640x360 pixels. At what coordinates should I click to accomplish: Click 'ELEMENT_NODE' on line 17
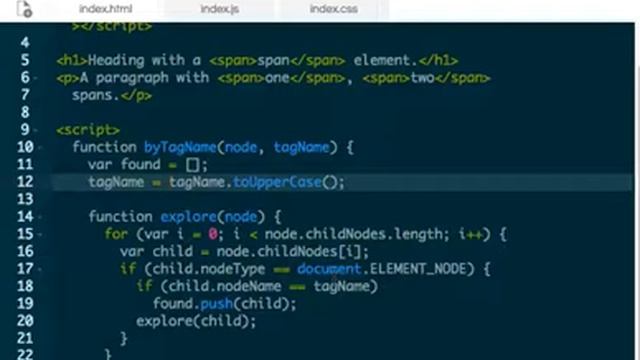coord(418,269)
